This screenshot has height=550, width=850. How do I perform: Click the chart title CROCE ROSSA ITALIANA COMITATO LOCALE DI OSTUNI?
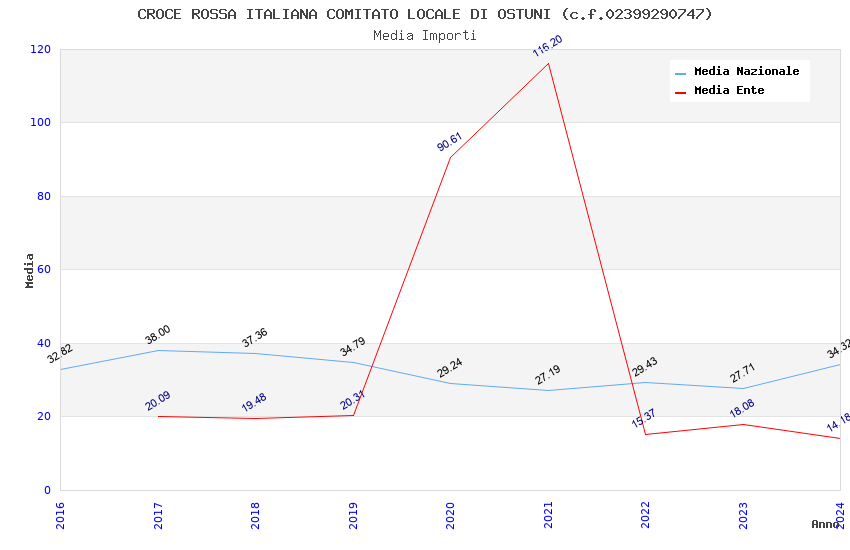tap(424, 14)
